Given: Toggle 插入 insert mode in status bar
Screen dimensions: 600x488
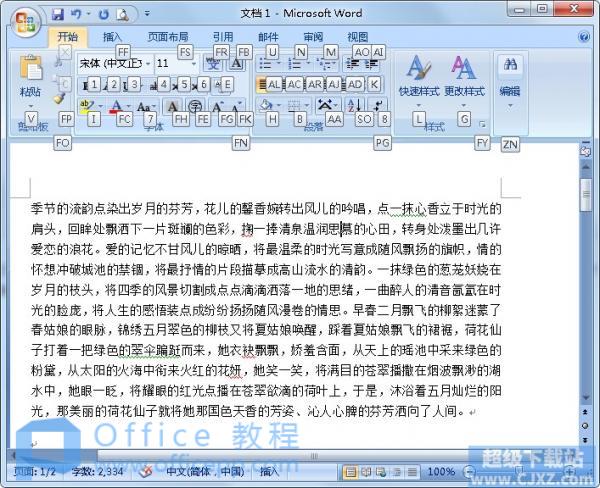Looking at the screenshot, I should [x=270, y=470].
